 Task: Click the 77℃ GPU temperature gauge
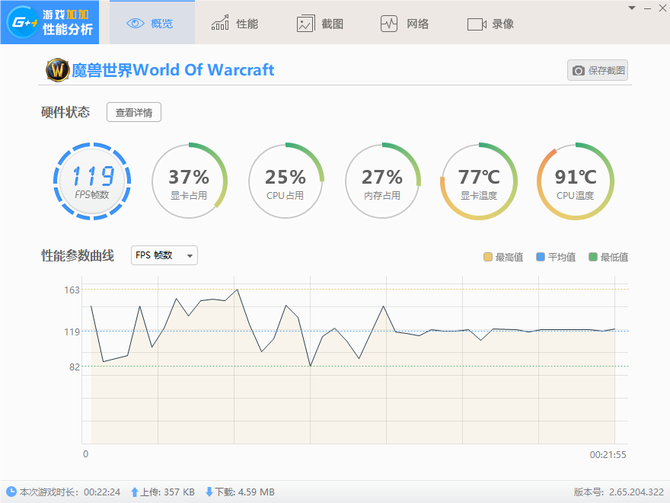[479, 181]
